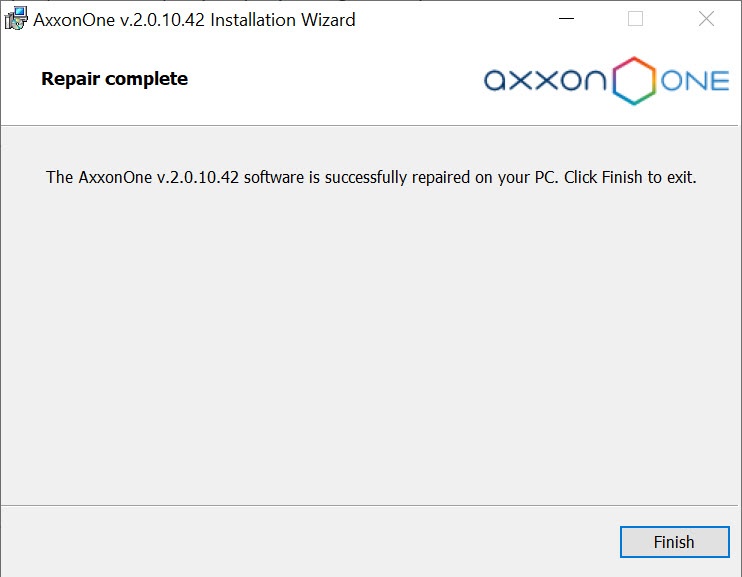Click the installer icon in title bar
742x577 pixels.
click(15, 18)
